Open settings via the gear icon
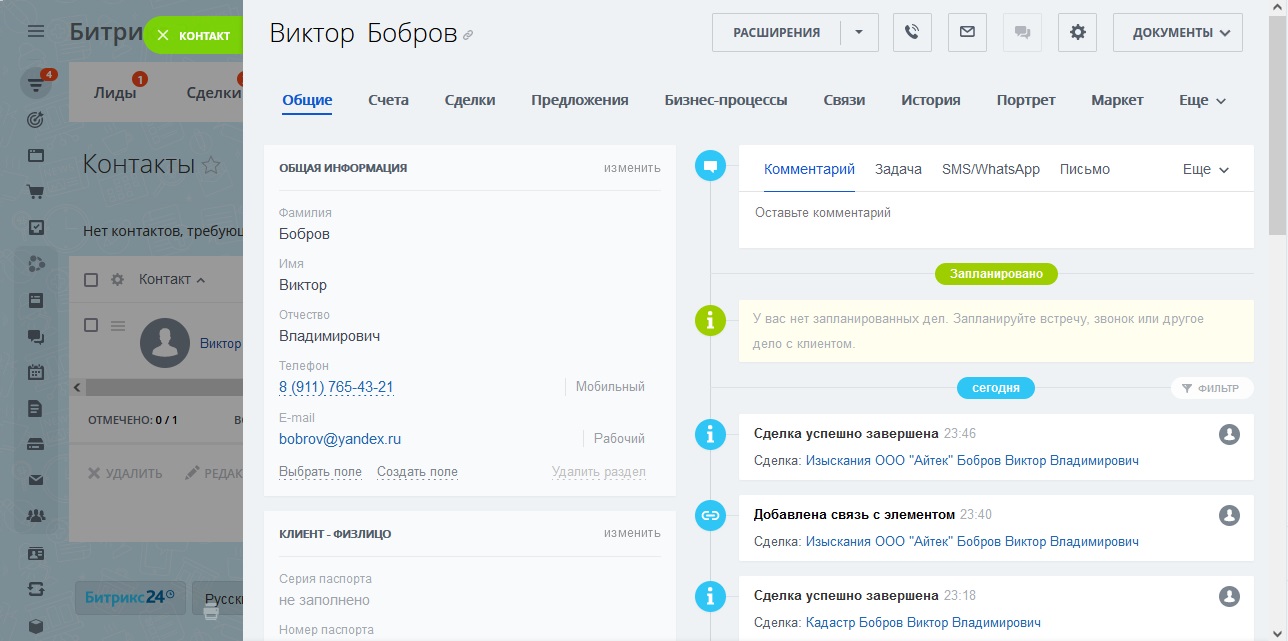1288x641 pixels. click(1077, 32)
